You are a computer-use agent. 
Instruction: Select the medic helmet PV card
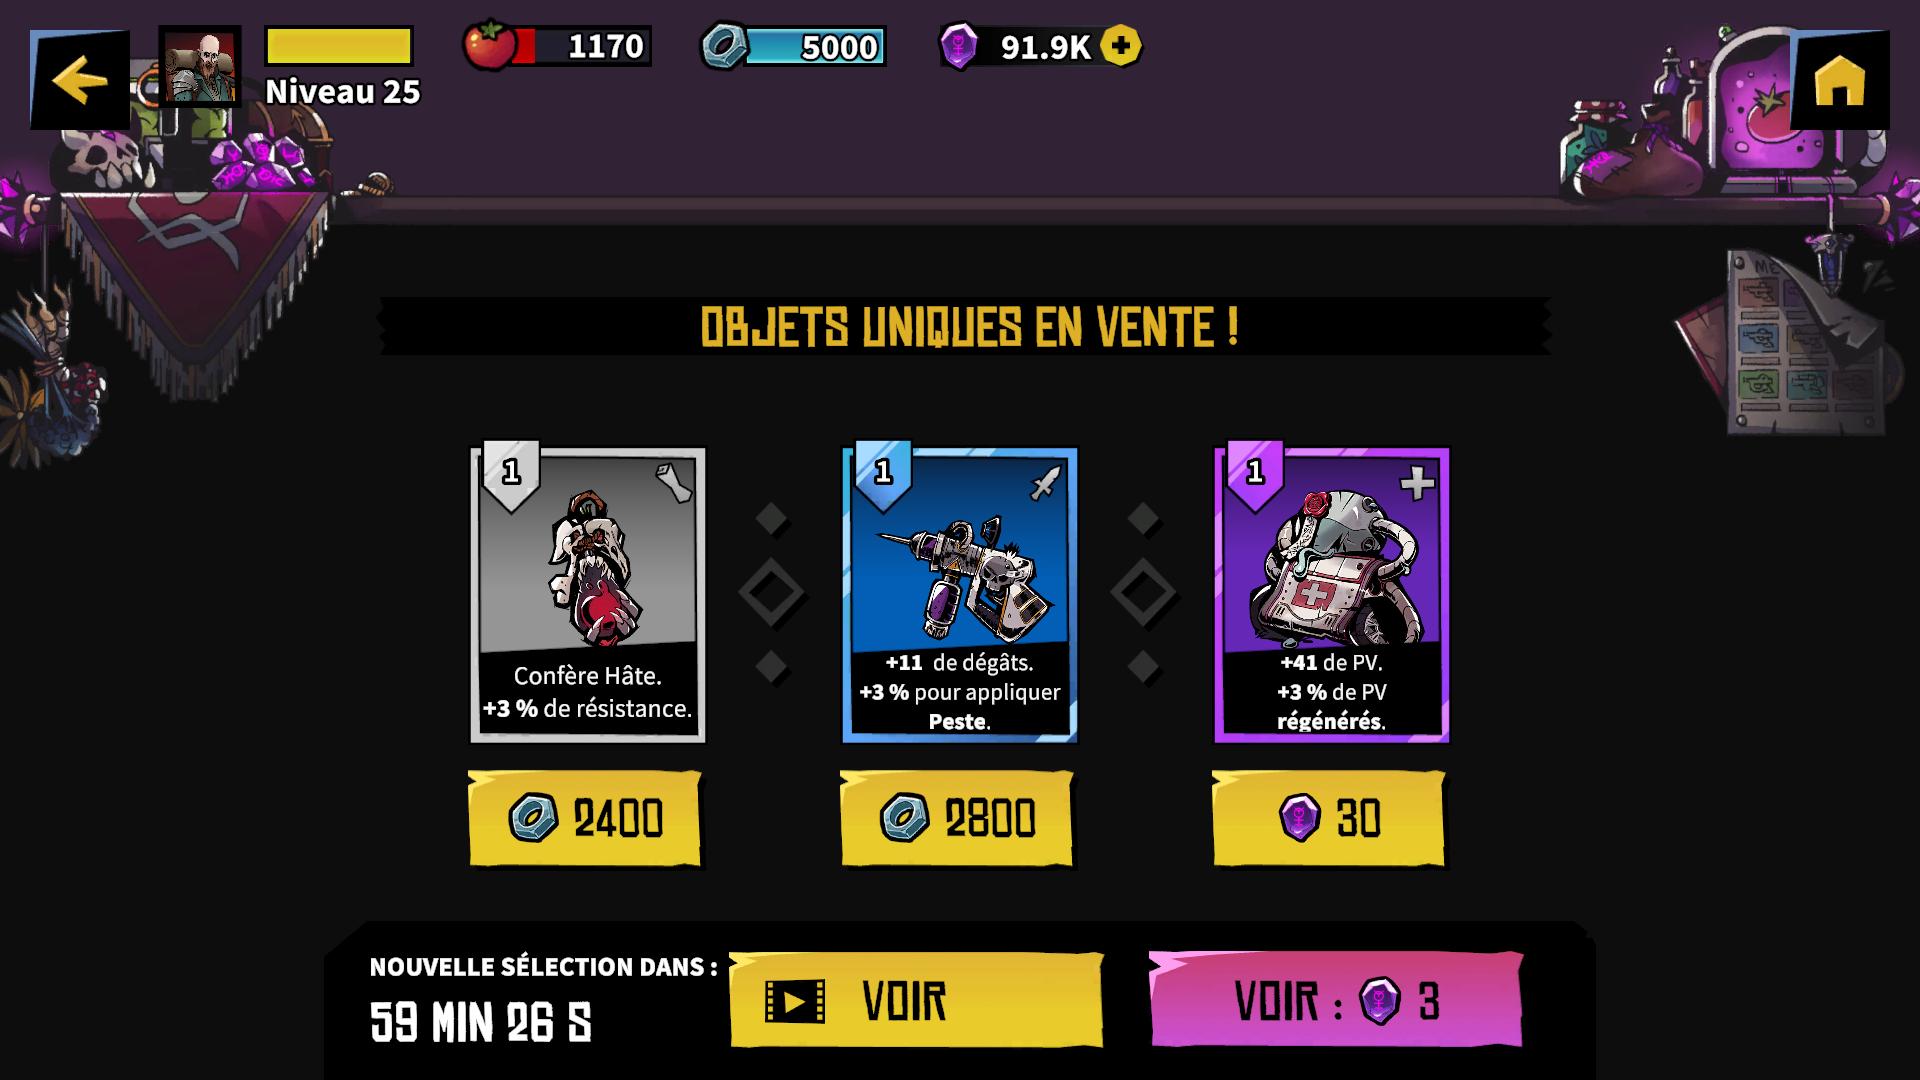point(1331,595)
